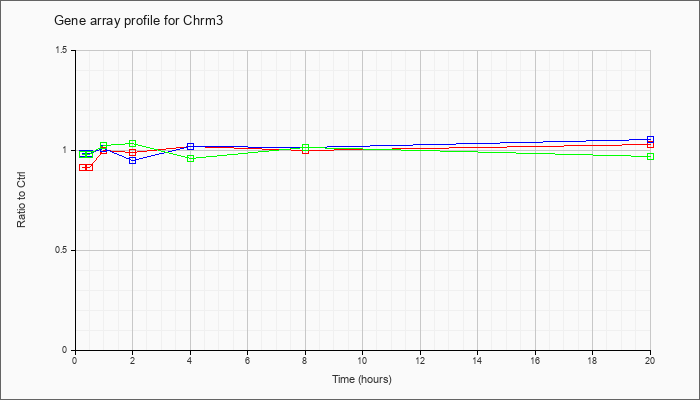Image resolution: width=700 pixels, height=400 pixels.
Task: Select the blue data marker at 4 hours
Action: point(190,147)
